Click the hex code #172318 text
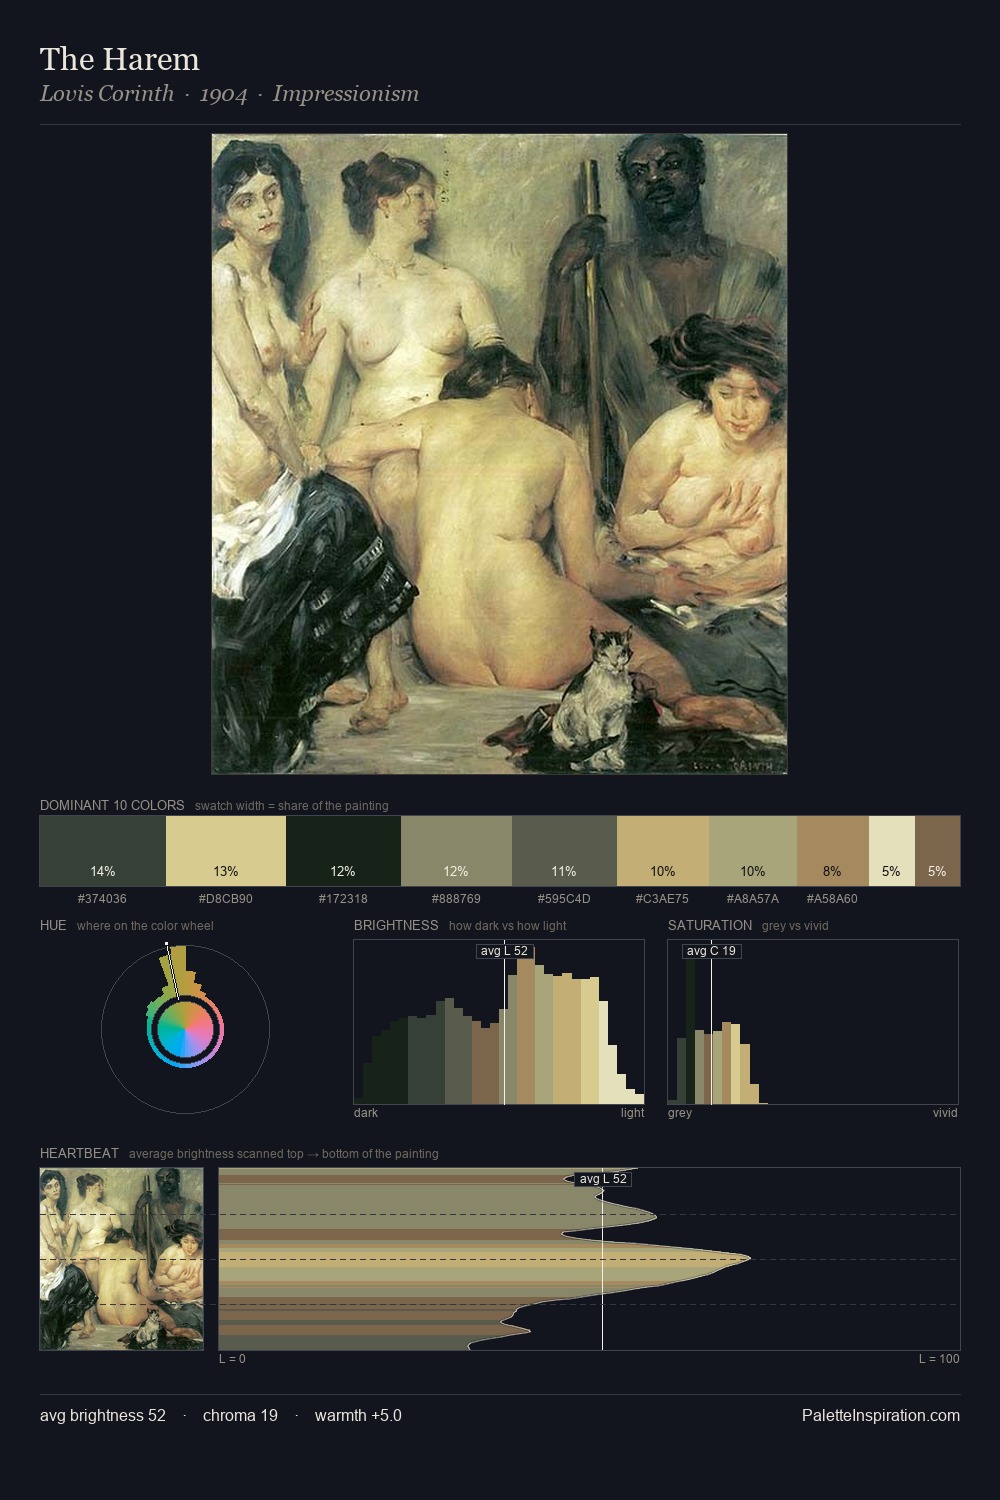This screenshot has height=1500, width=1000. tap(343, 898)
